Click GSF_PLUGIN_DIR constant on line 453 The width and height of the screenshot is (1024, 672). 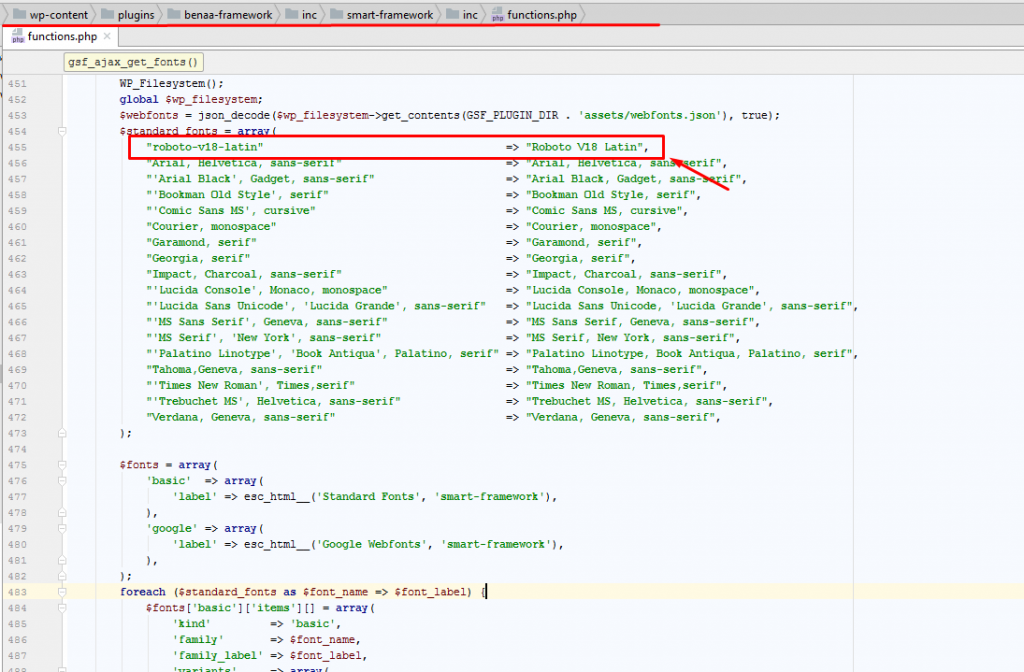pyautogui.click(x=512, y=115)
